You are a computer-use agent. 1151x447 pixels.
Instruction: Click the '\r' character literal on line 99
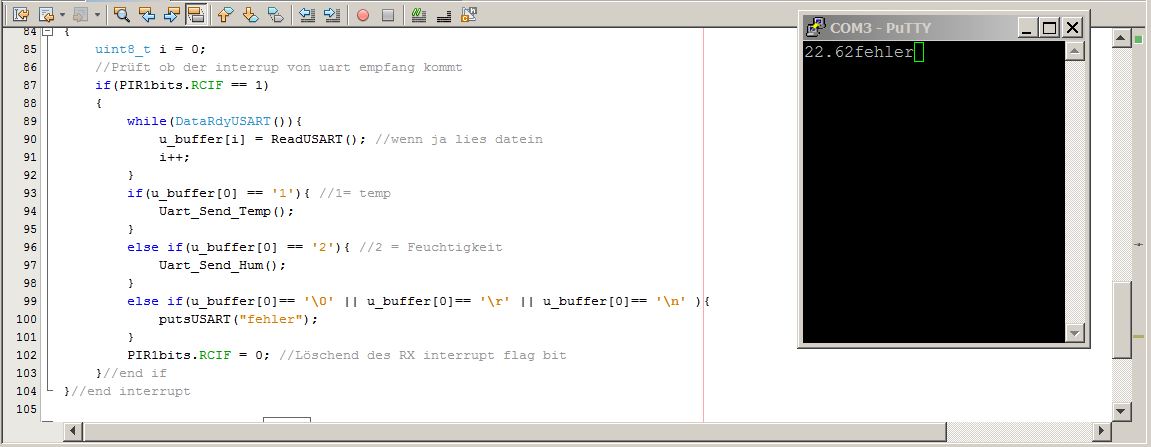pyautogui.click(x=495, y=301)
